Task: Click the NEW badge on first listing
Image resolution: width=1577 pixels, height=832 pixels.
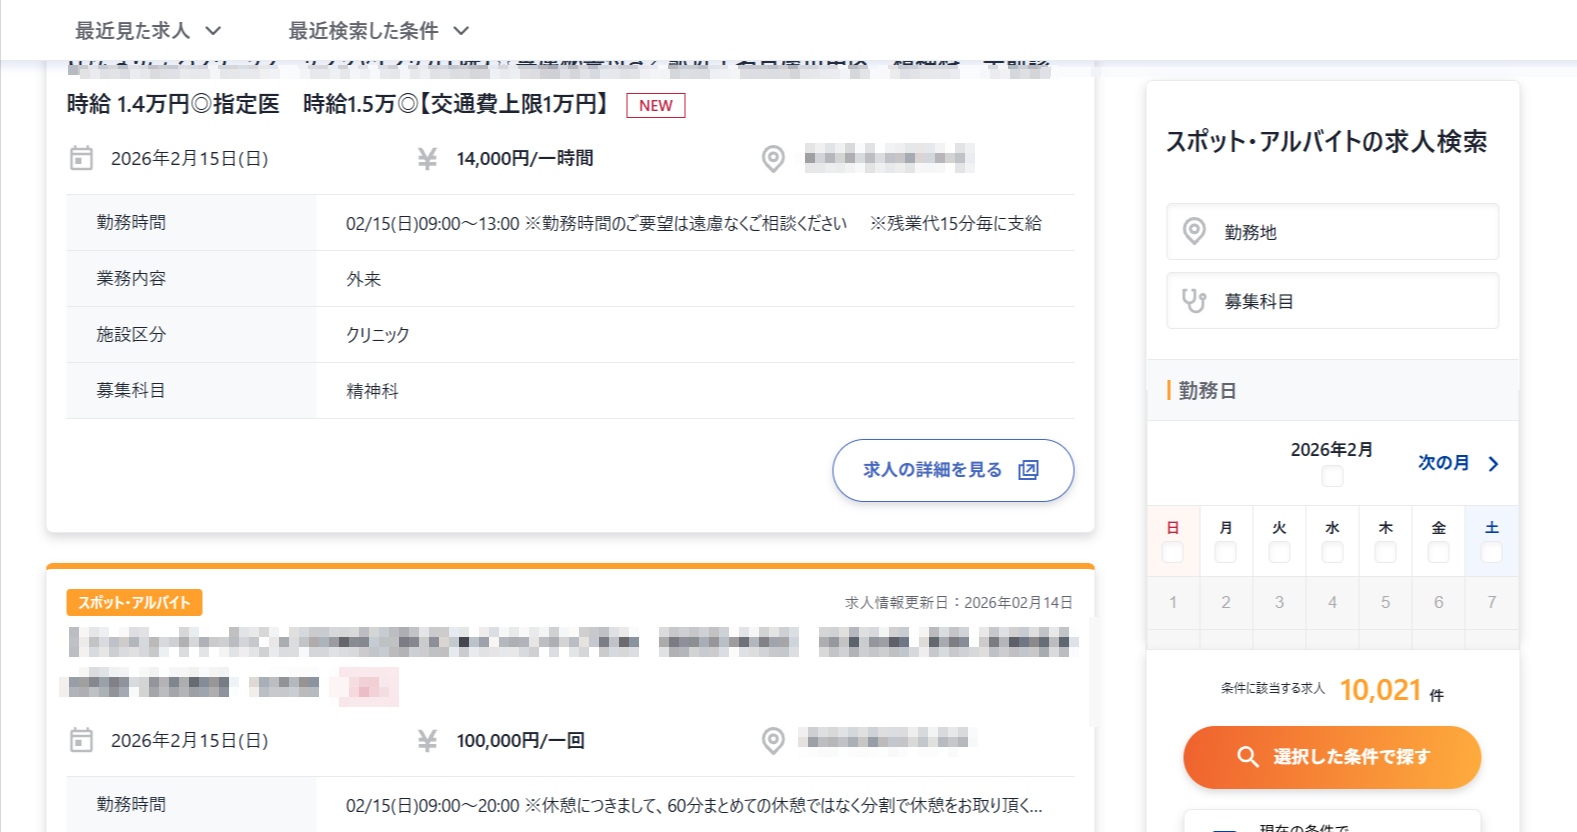Action: point(655,105)
